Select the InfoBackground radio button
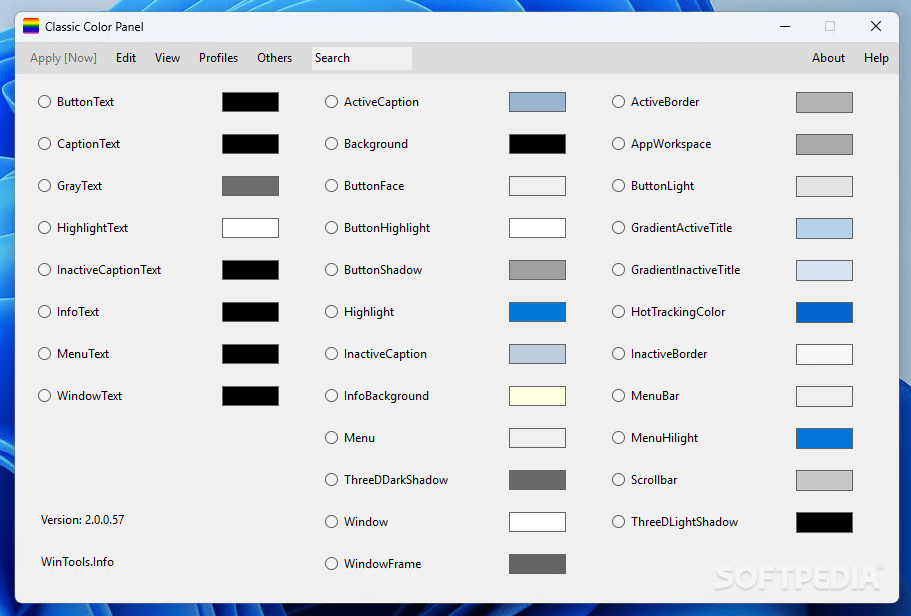The image size is (911, 616). pyautogui.click(x=331, y=396)
